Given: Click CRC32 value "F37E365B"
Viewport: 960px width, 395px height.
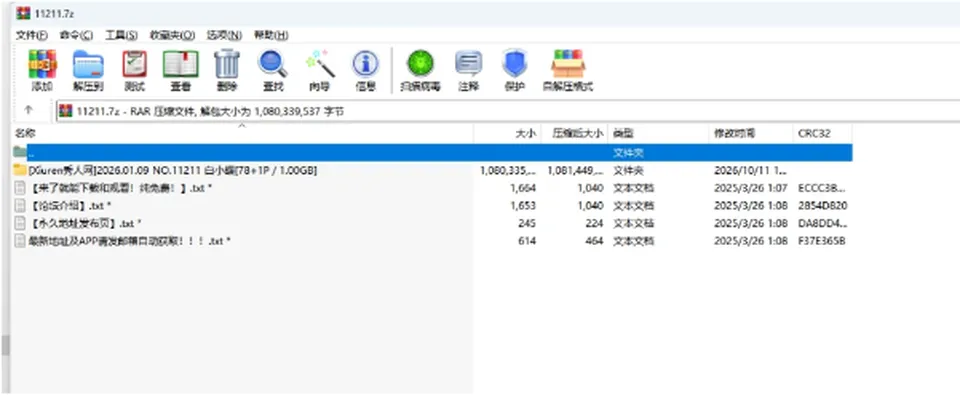Looking at the screenshot, I should click(822, 241).
